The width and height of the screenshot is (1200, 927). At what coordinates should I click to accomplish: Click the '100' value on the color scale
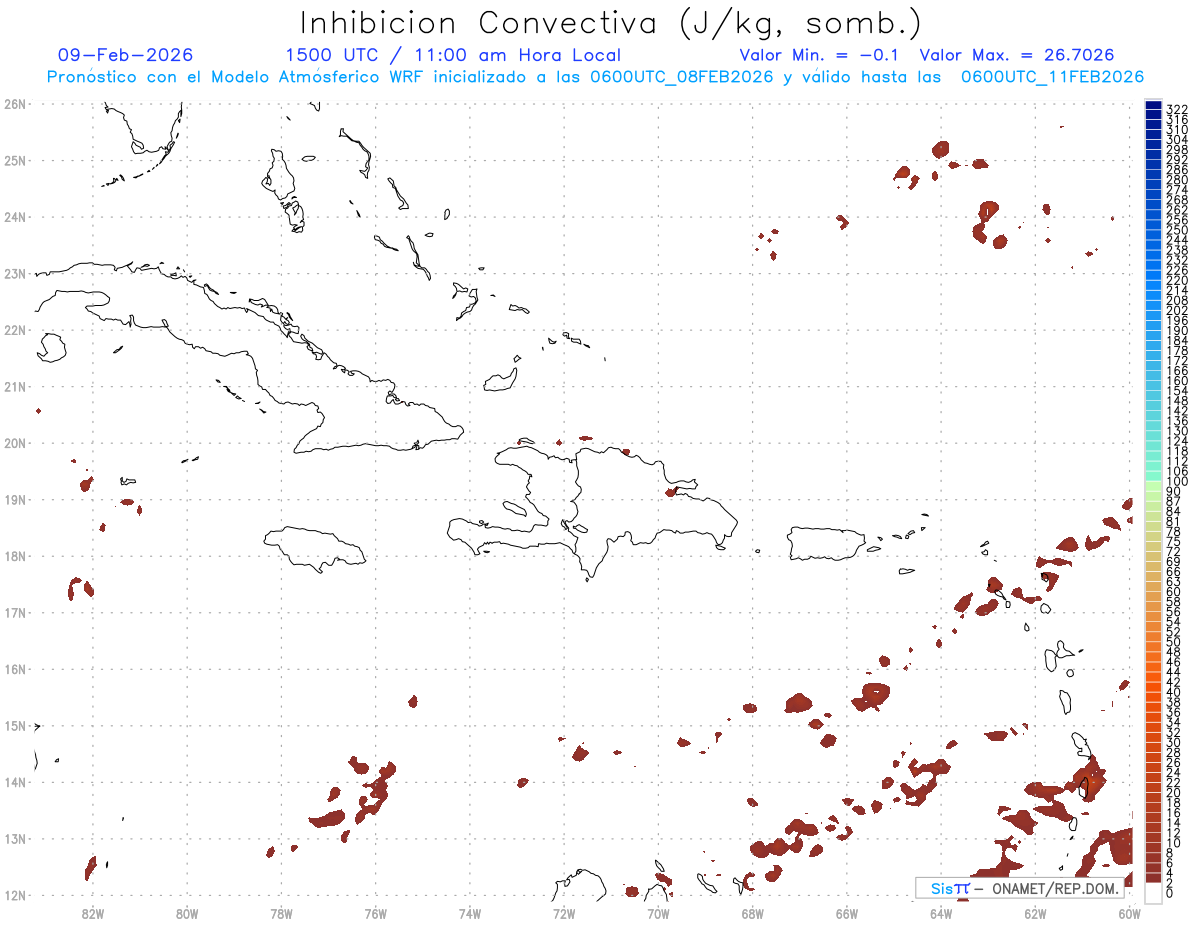[1177, 482]
